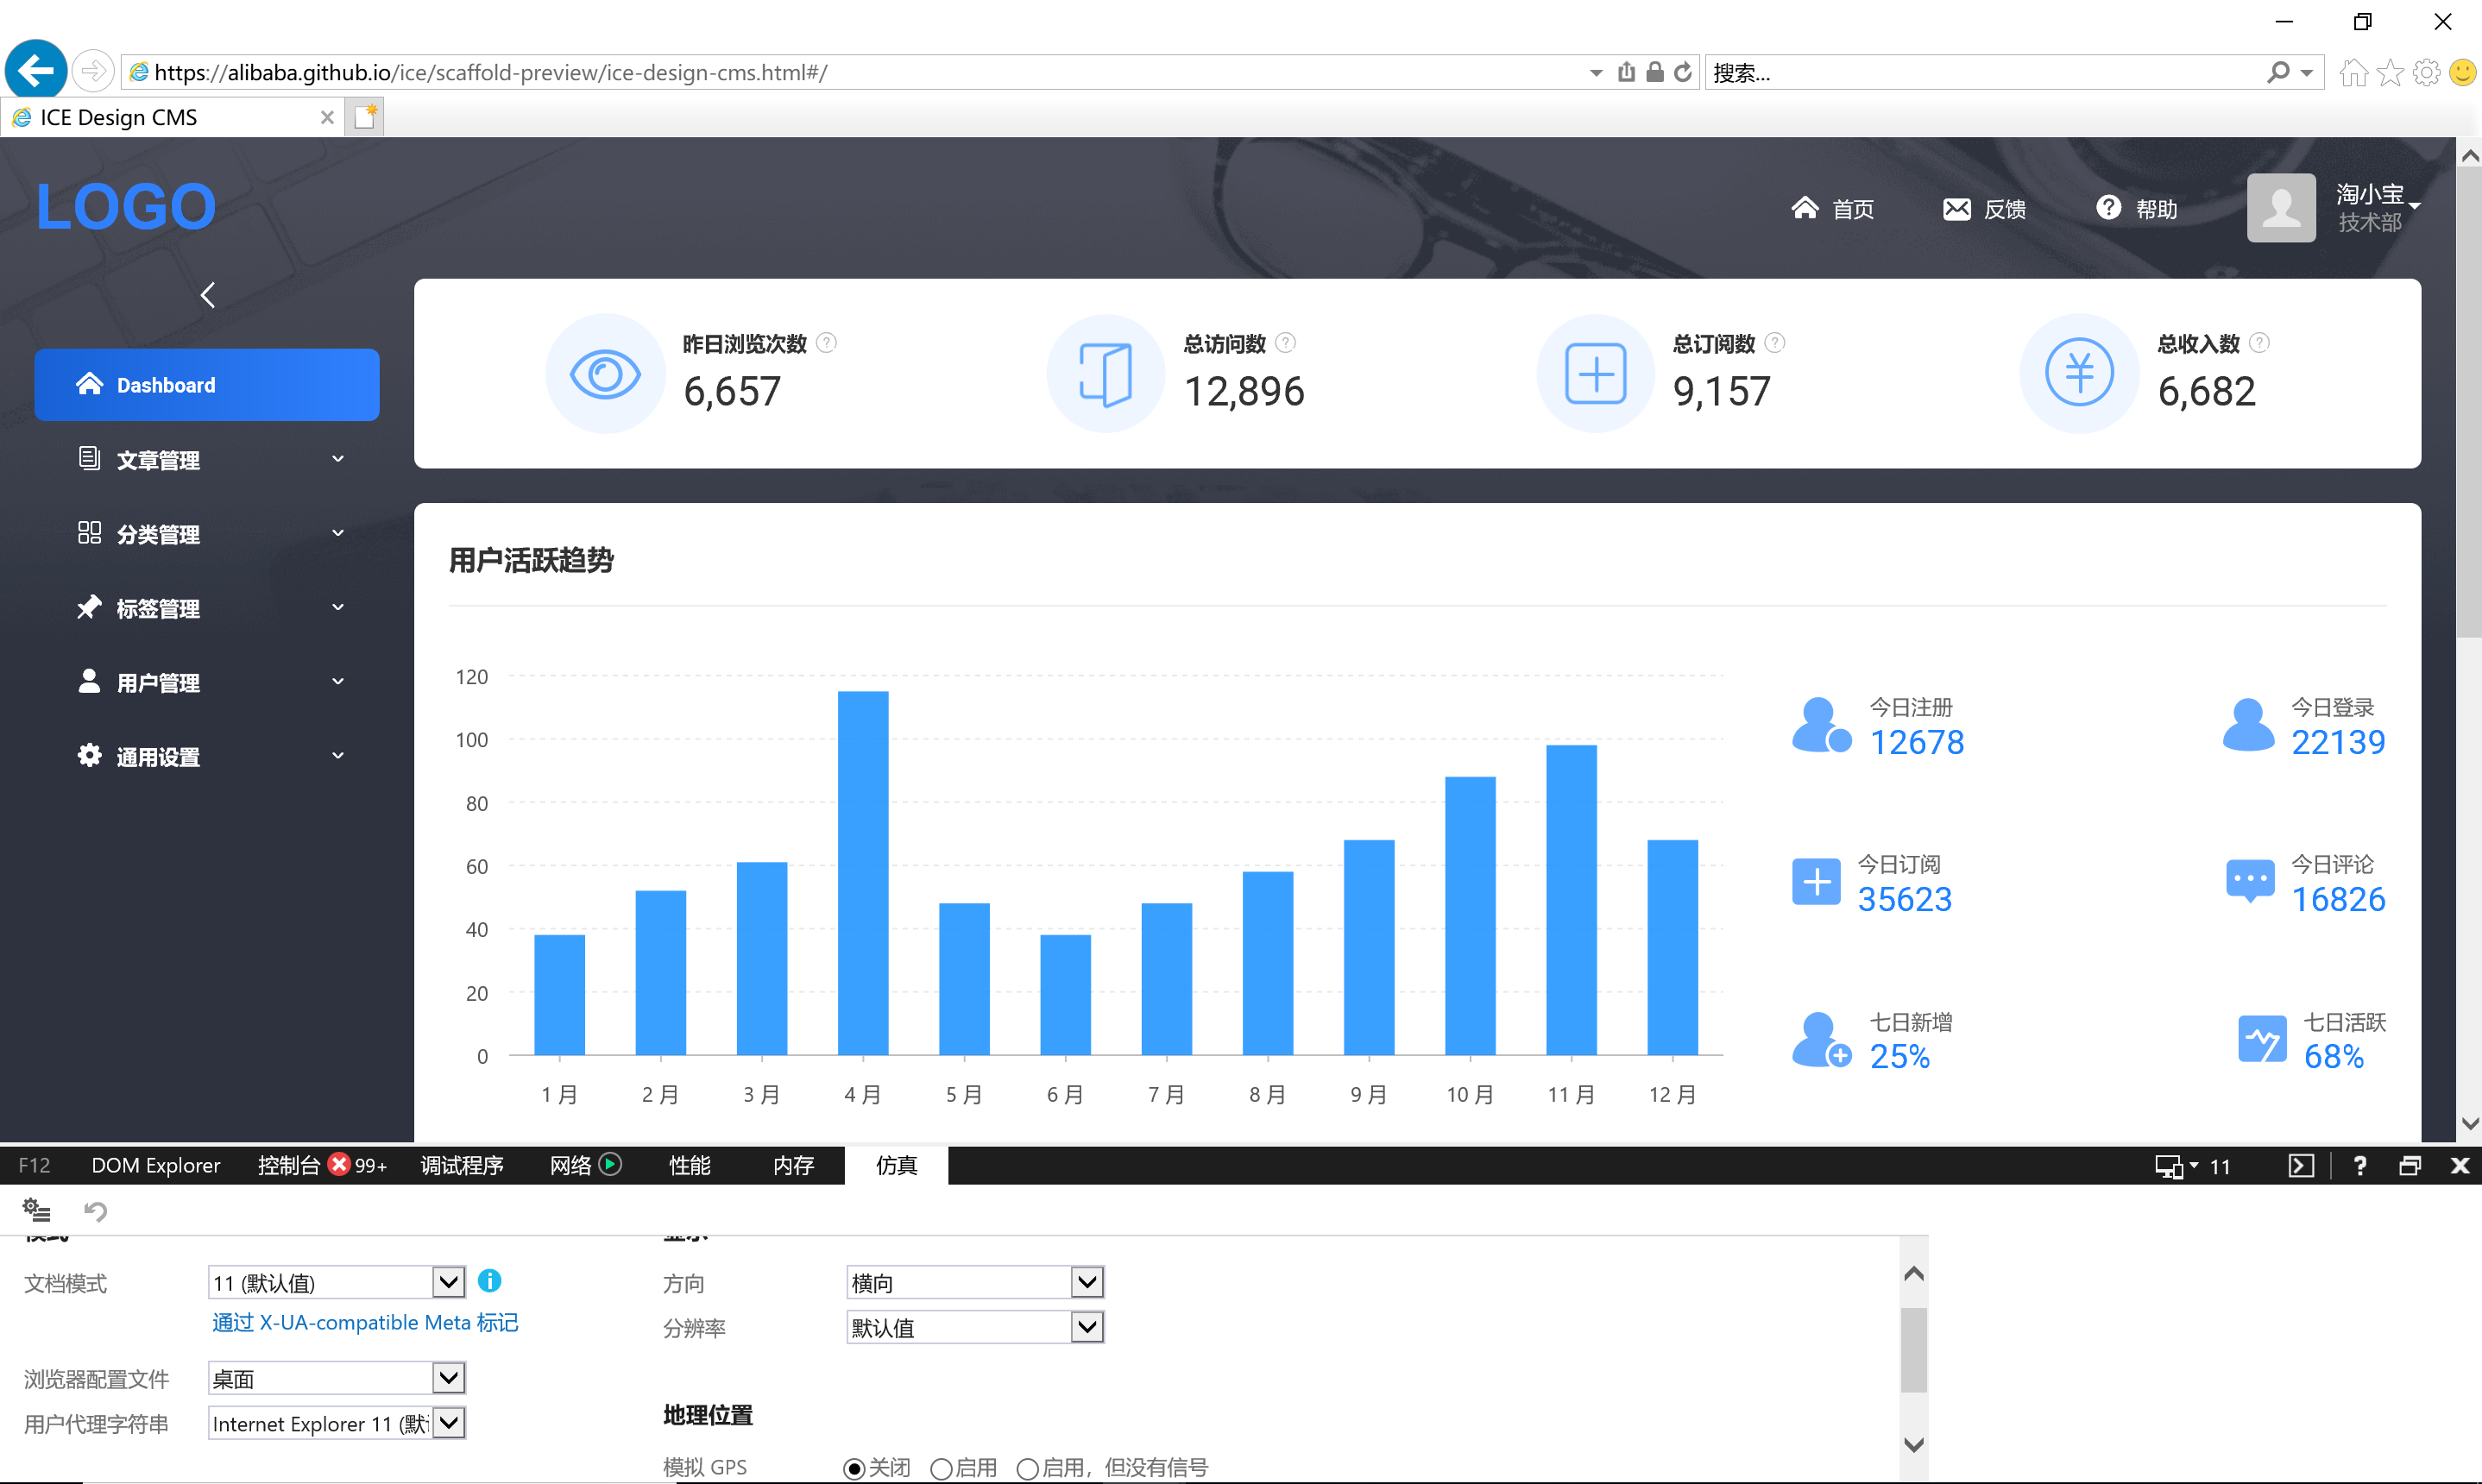Enable 模拟 GPS by choosing 启用
Viewport: 2482px width, 1484px height.
coord(941,1468)
